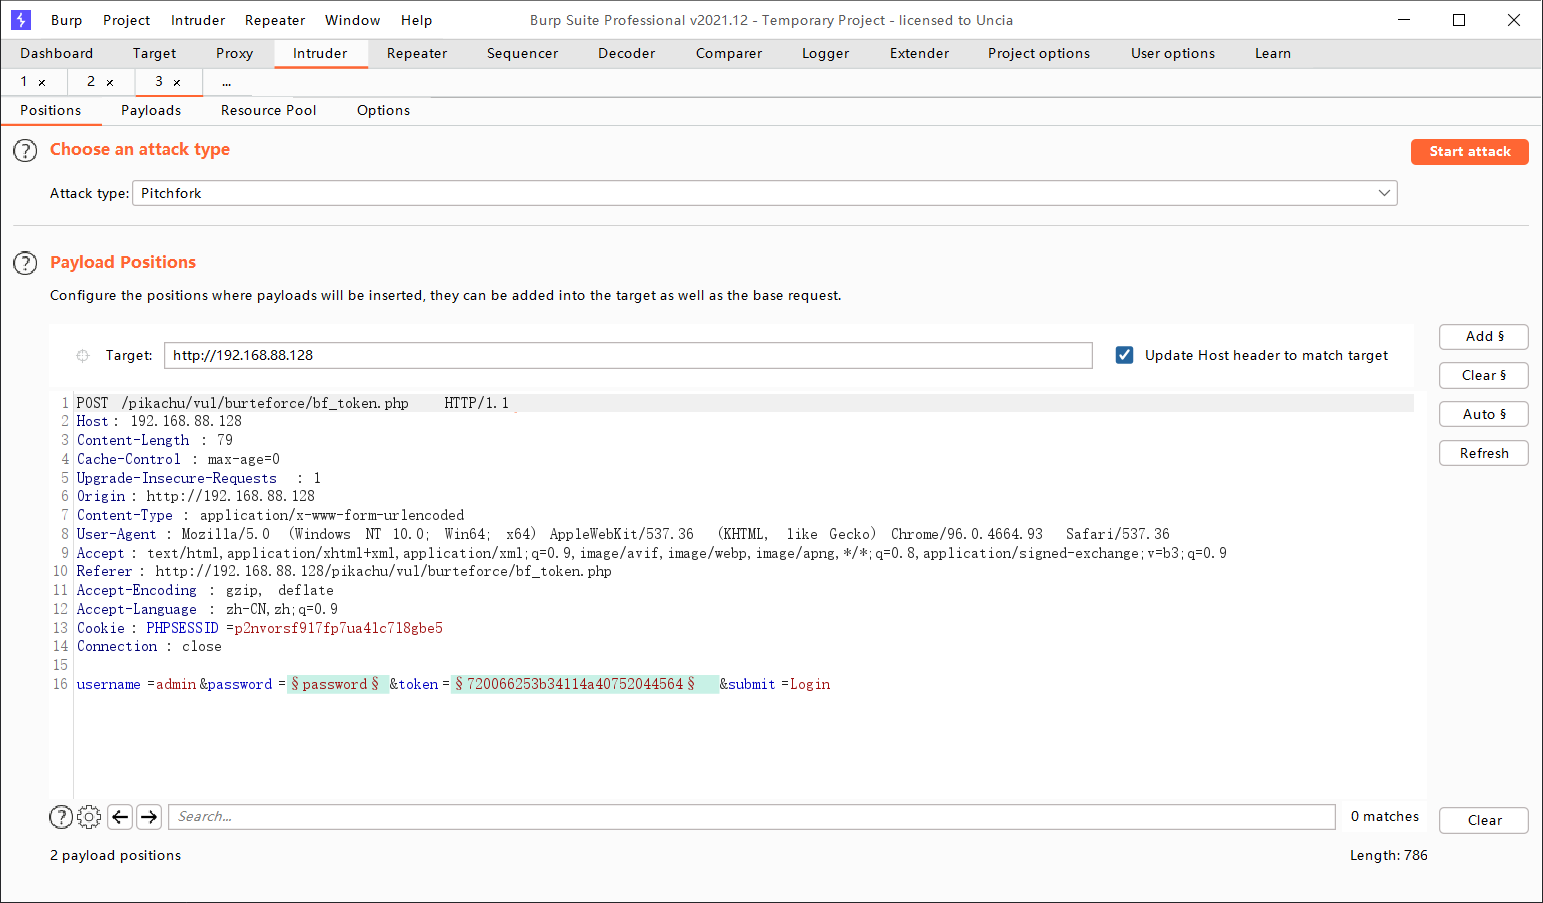Switch to the Logger tab

[x=826, y=53]
